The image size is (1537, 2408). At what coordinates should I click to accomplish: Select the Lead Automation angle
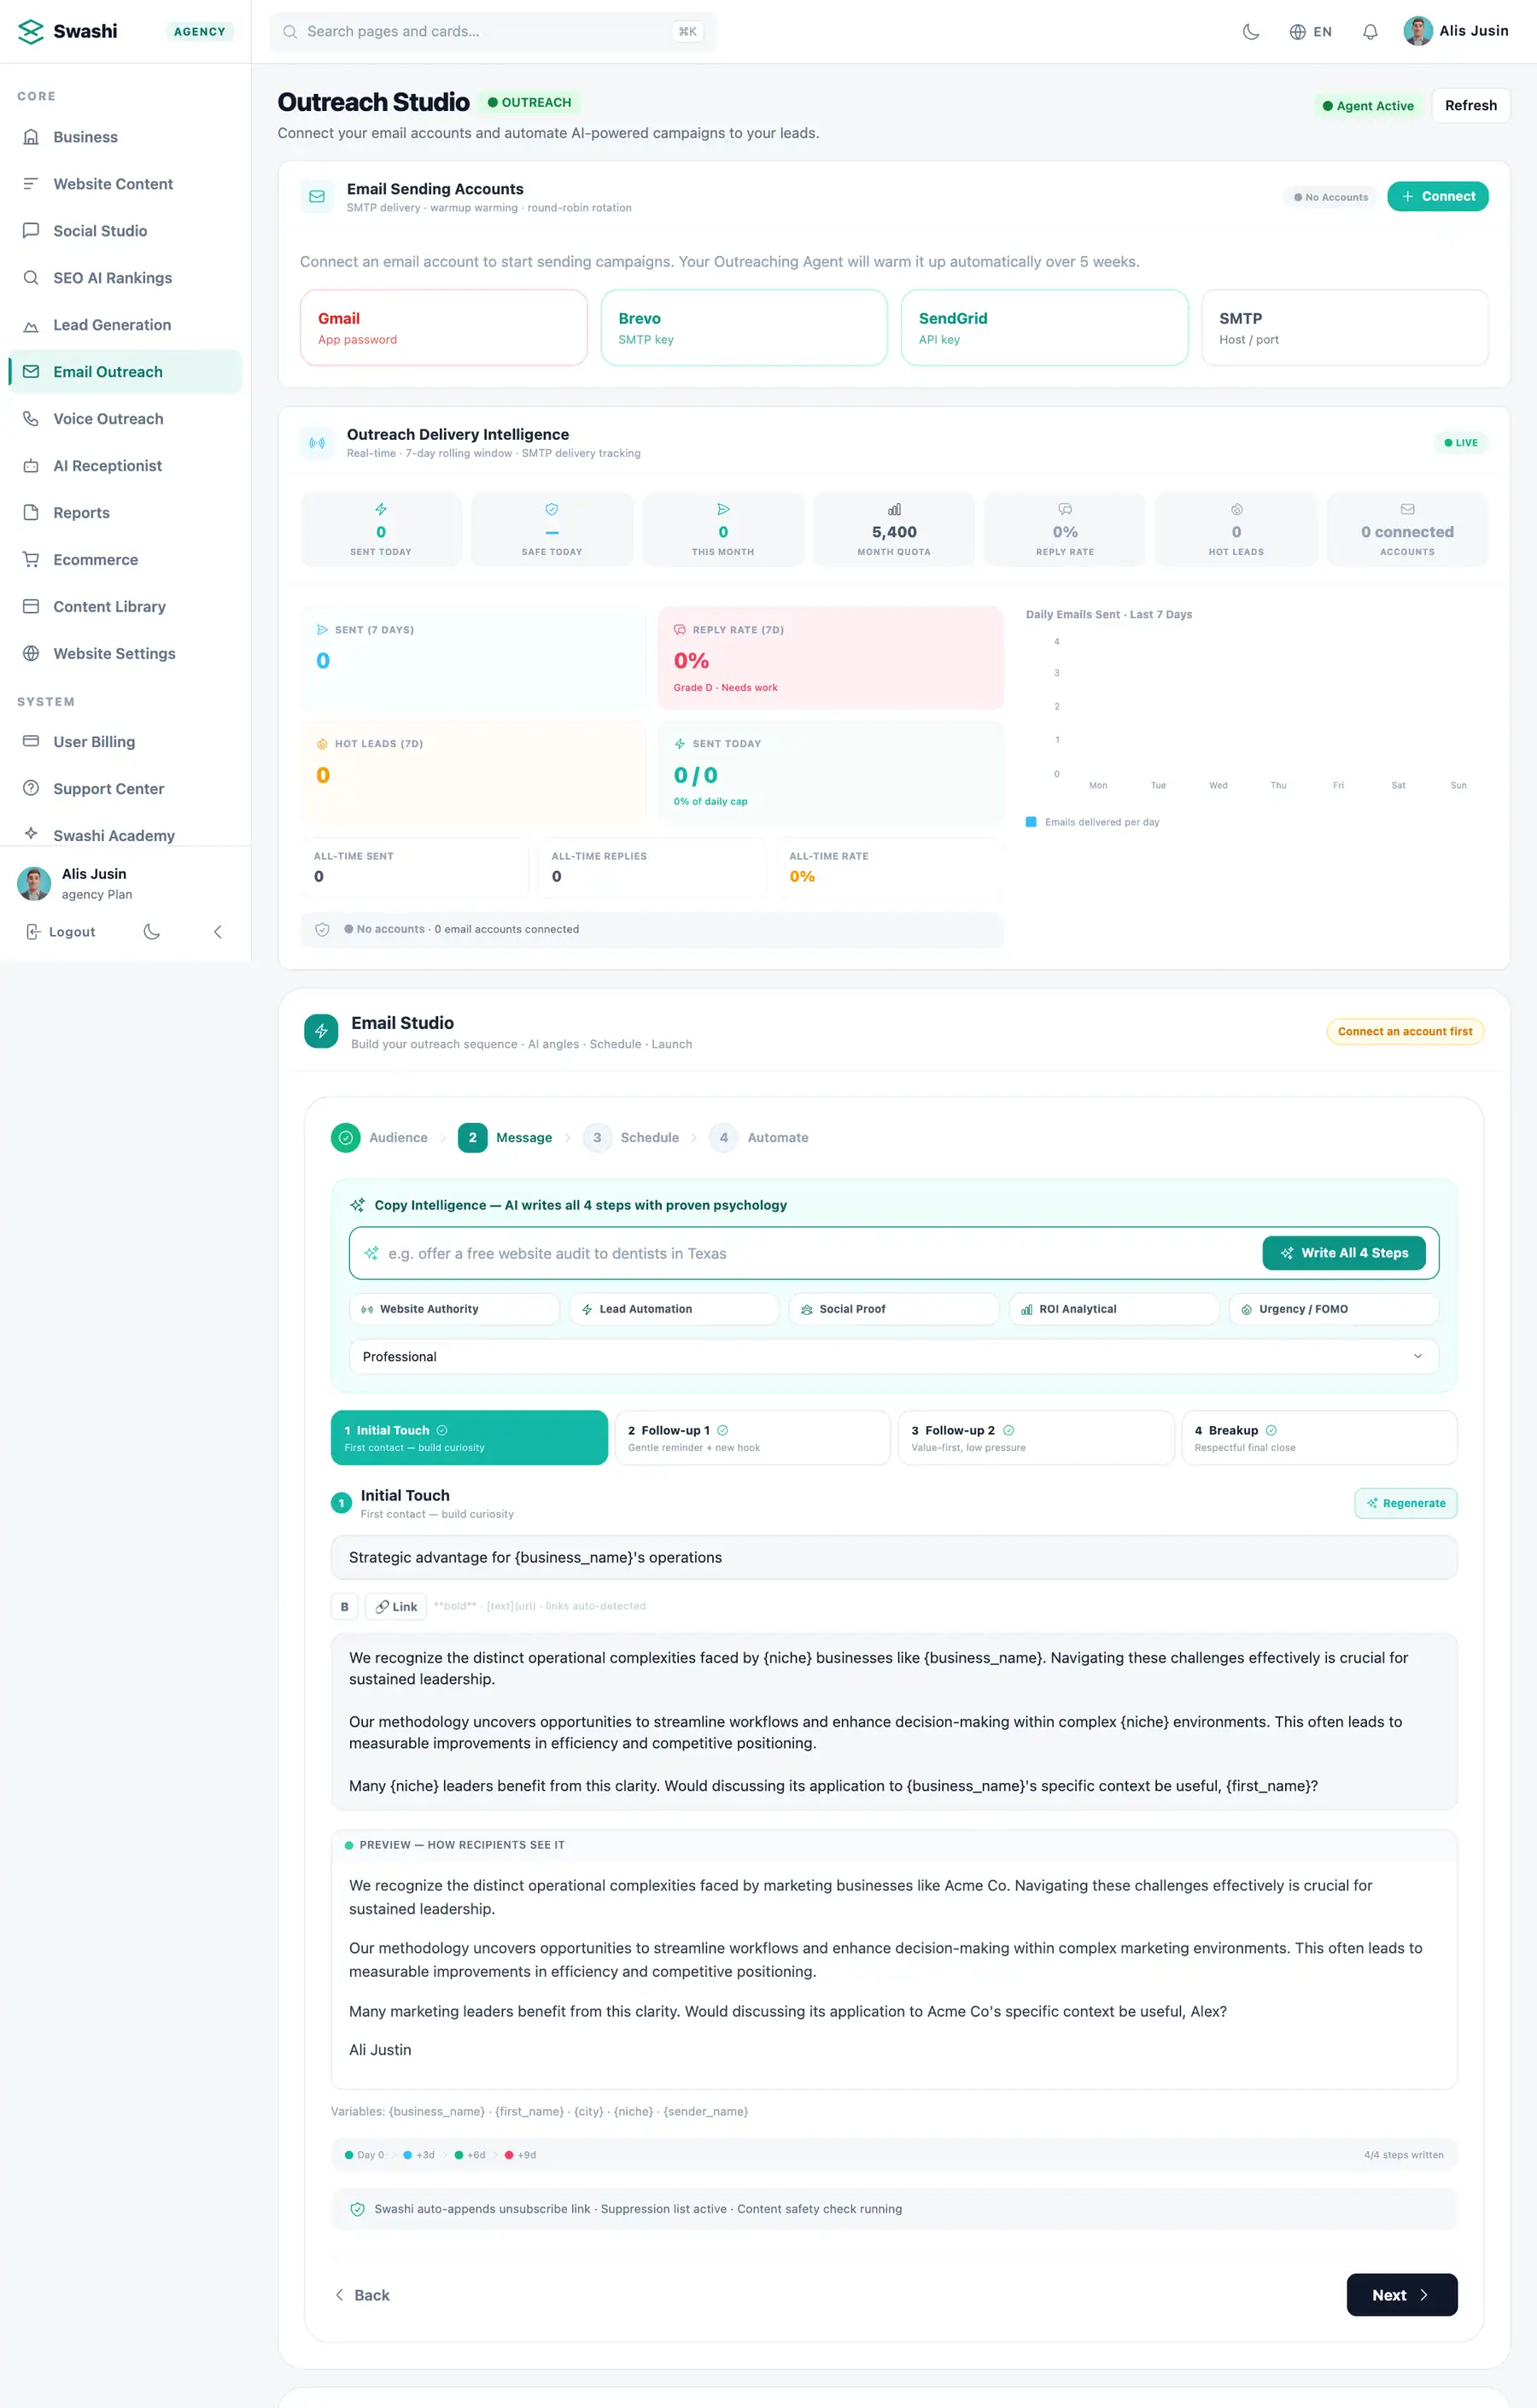(x=674, y=1309)
